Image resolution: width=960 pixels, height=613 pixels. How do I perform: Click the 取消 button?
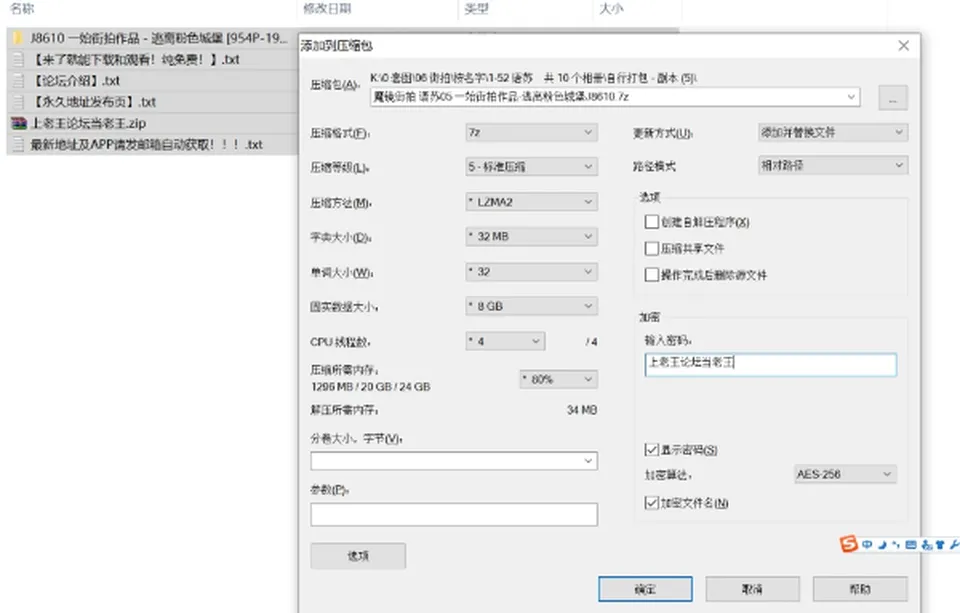point(752,589)
